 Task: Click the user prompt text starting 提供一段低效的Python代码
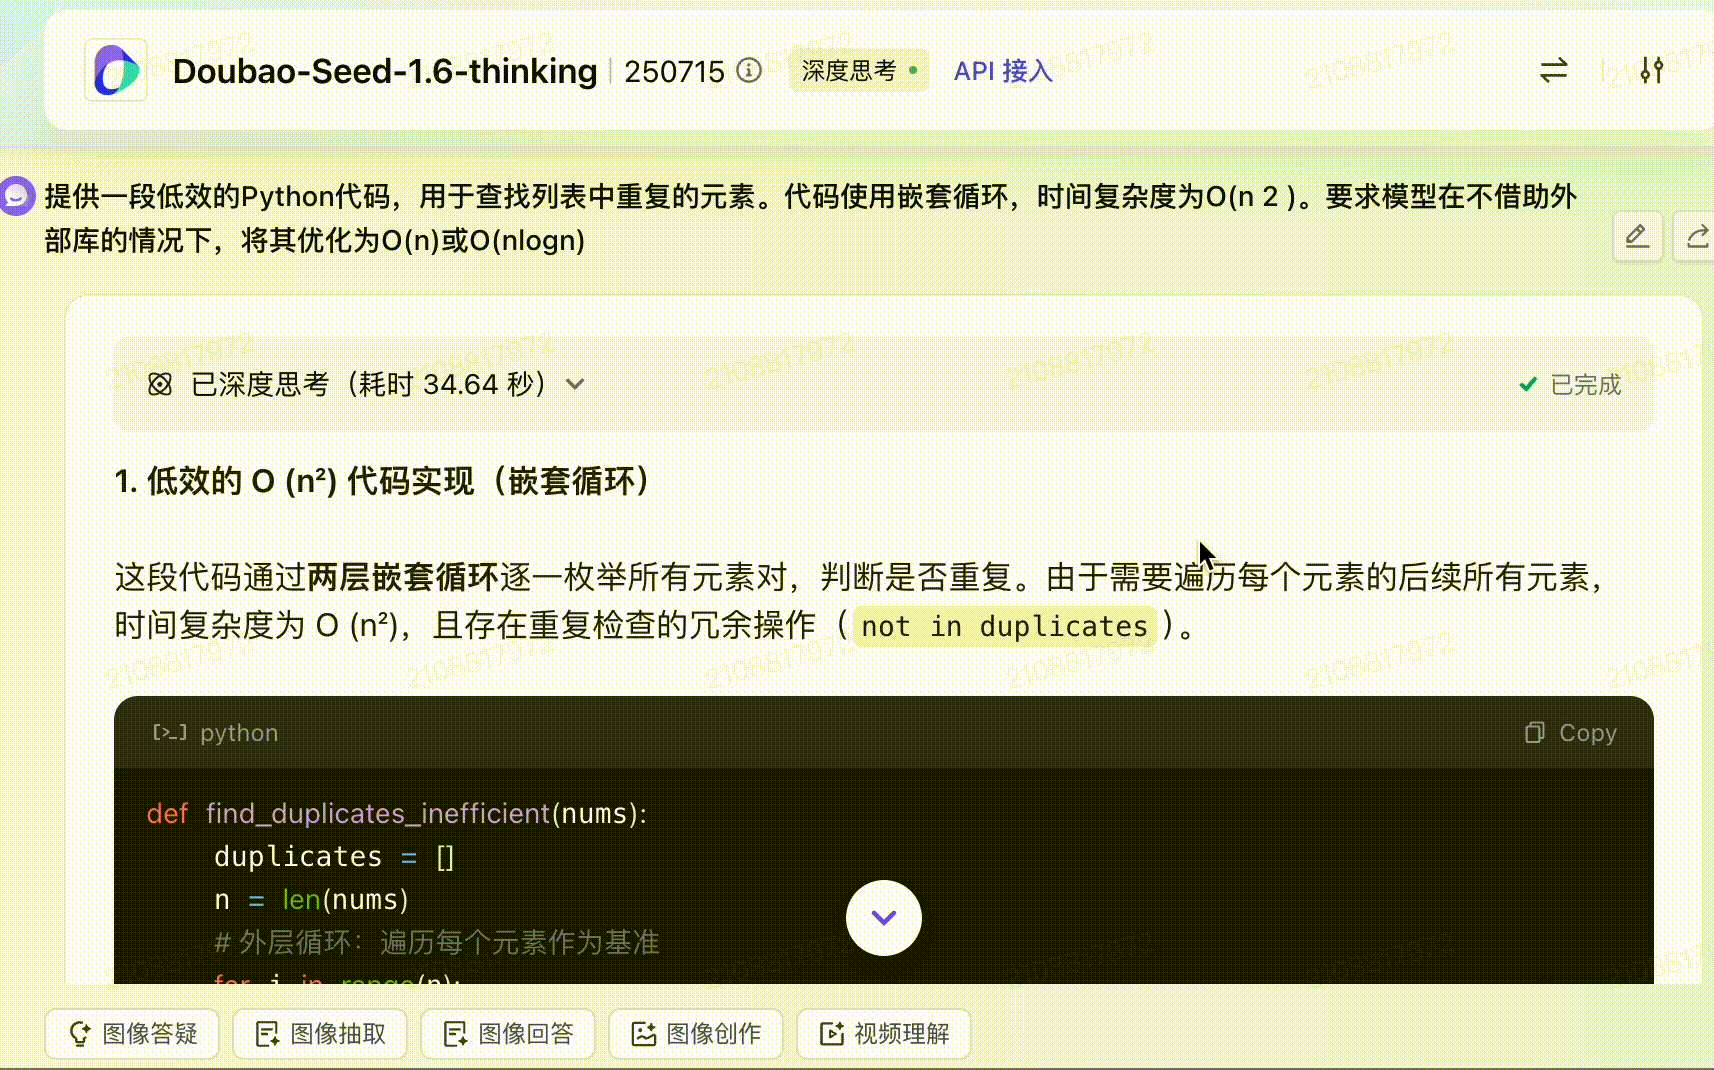810,218
